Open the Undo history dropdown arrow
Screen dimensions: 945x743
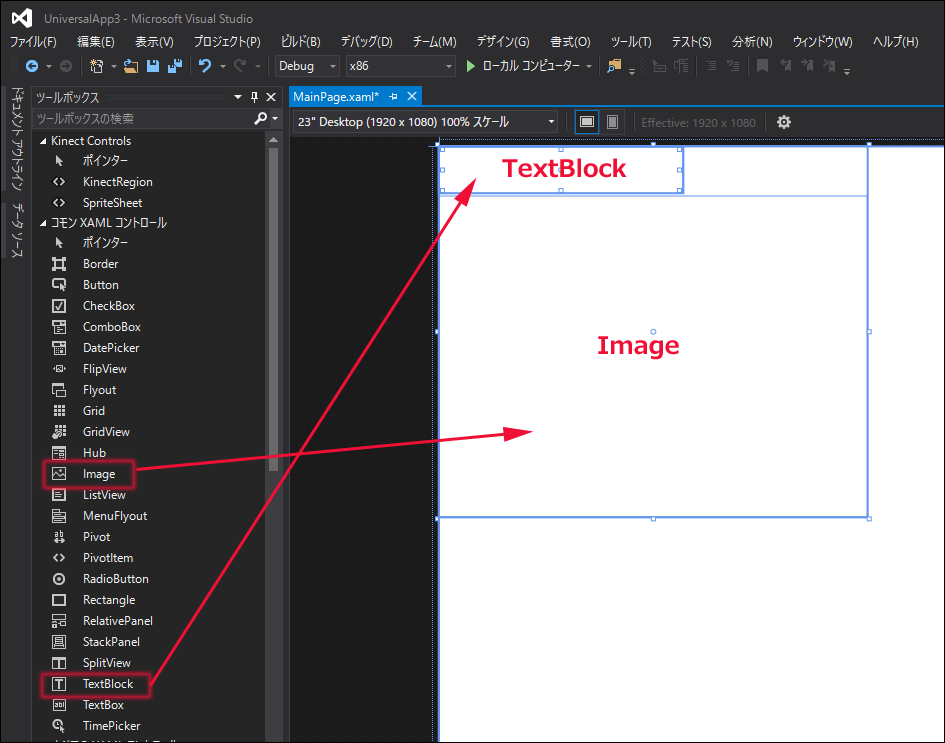pos(222,66)
